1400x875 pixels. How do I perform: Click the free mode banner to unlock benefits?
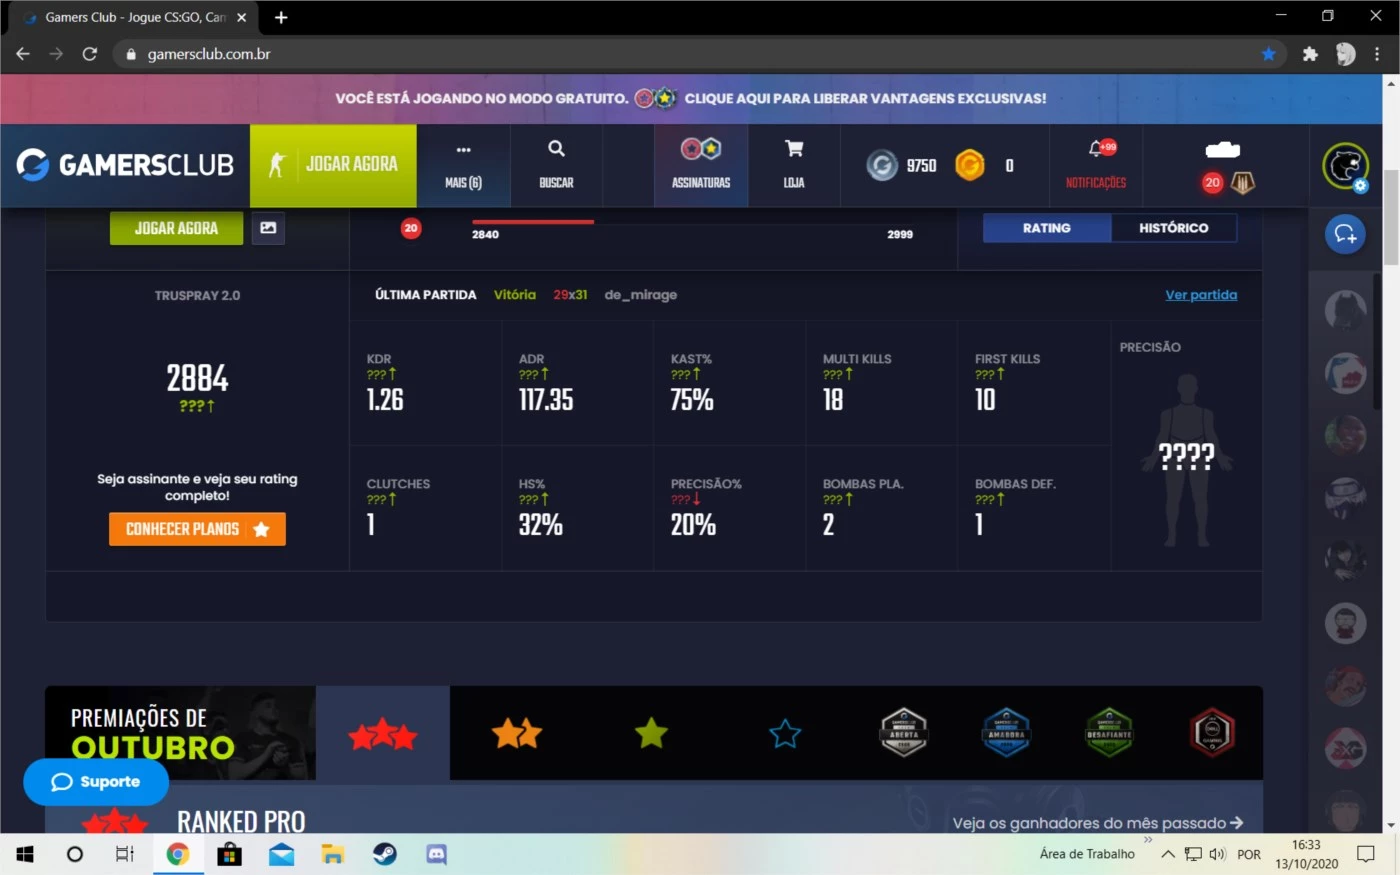(691, 98)
